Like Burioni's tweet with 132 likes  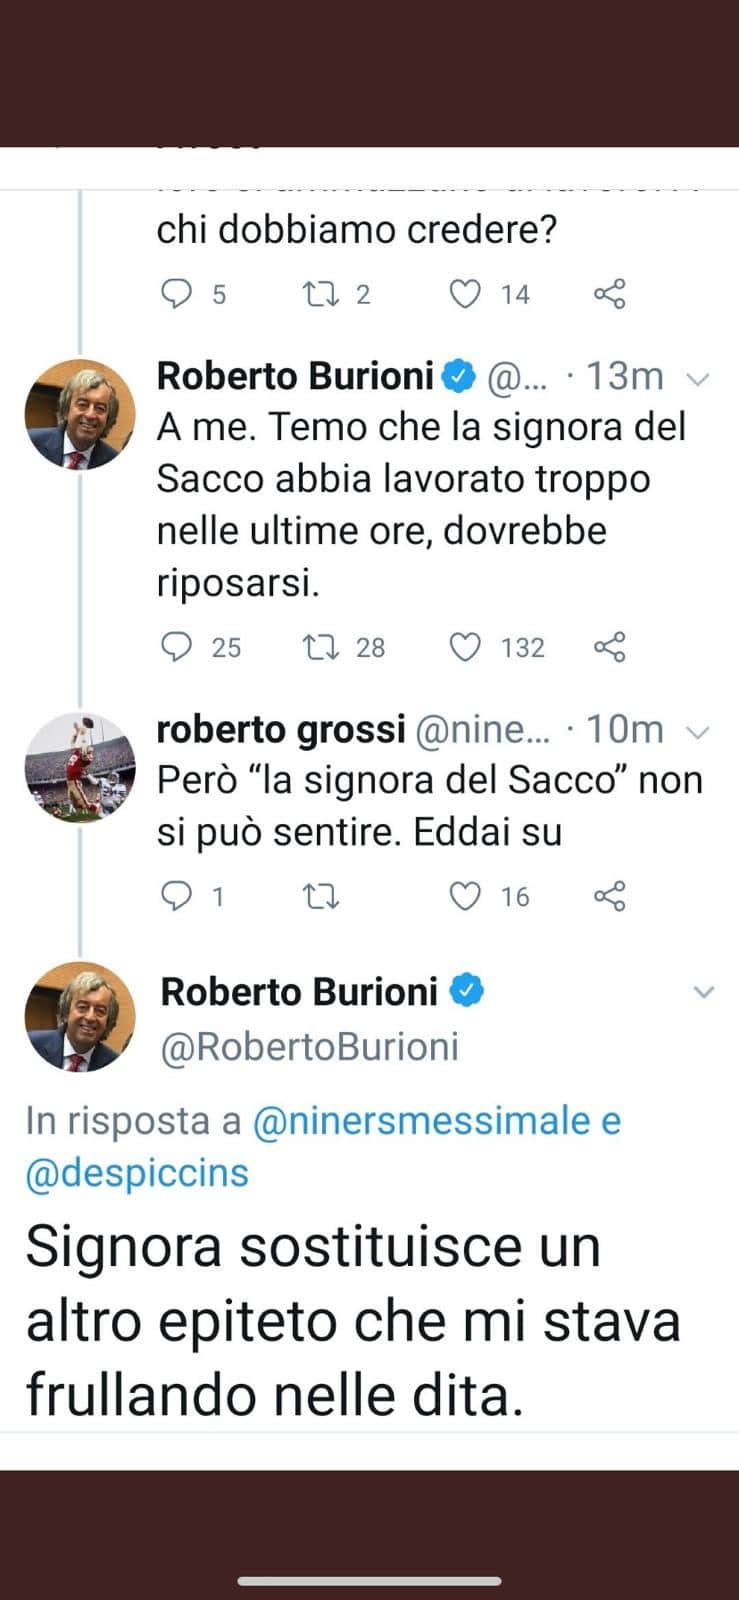[465, 647]
